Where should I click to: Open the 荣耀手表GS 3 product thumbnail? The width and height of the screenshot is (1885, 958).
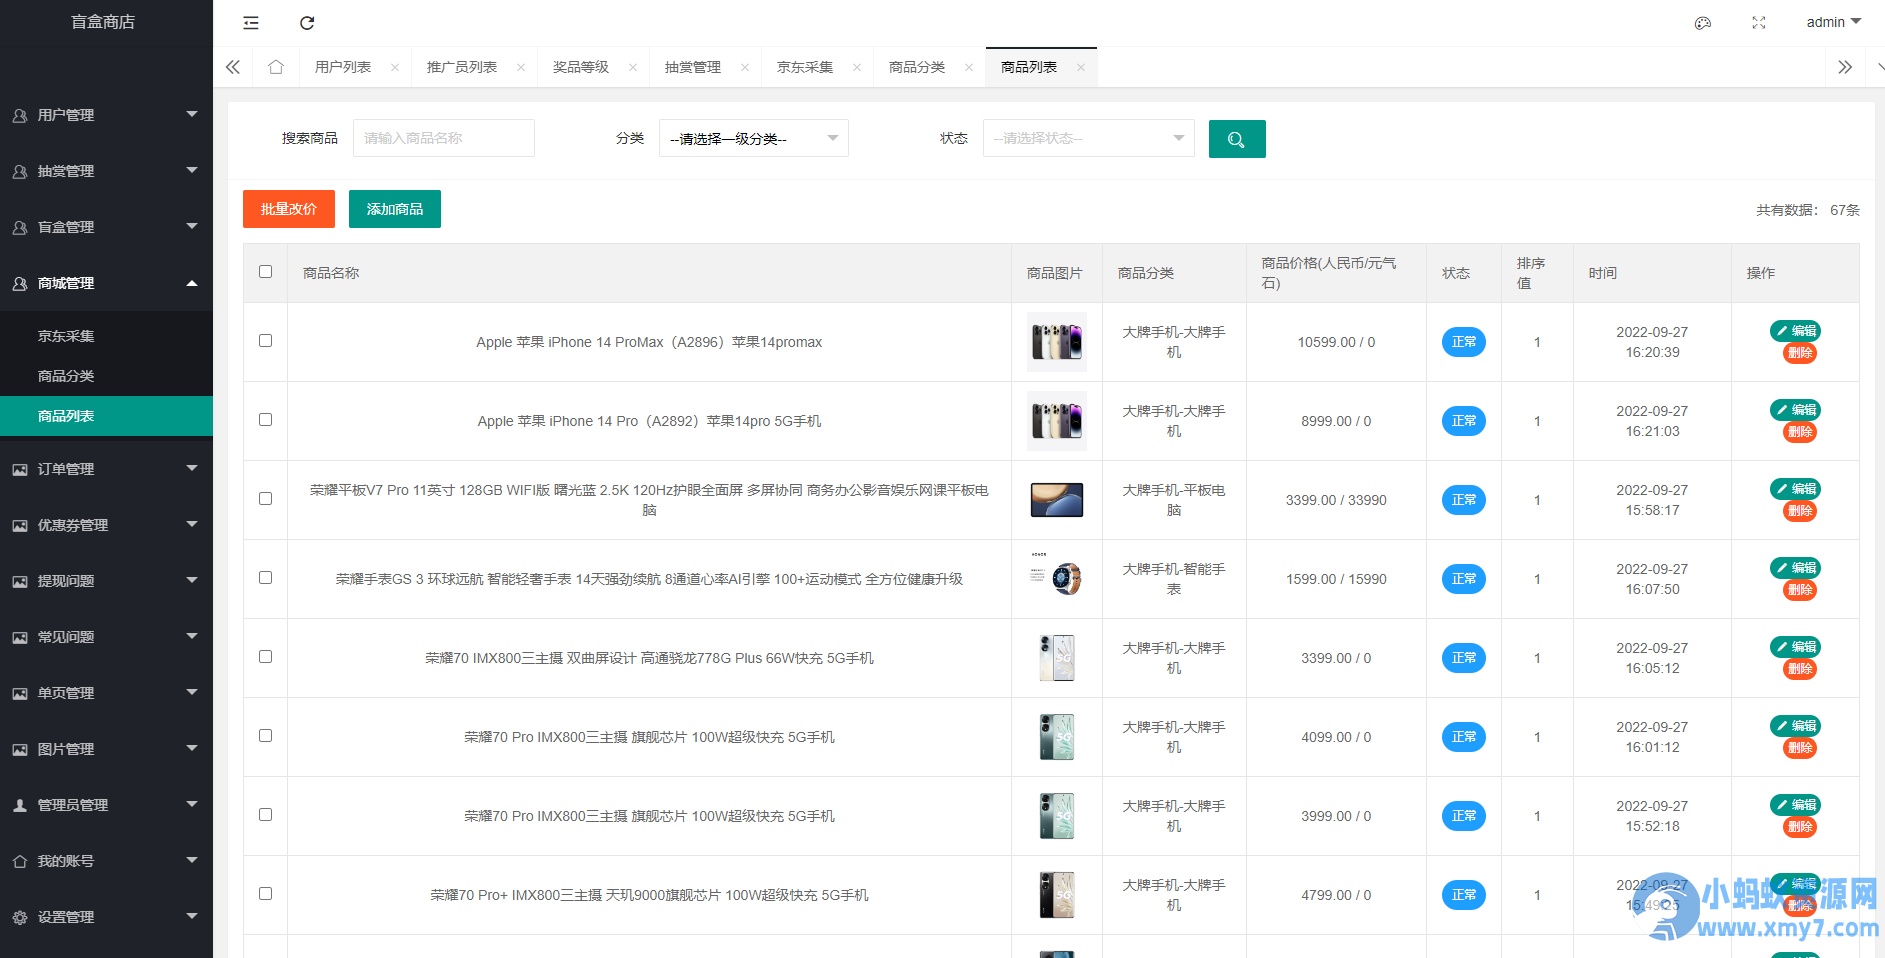coord(1057,579)
